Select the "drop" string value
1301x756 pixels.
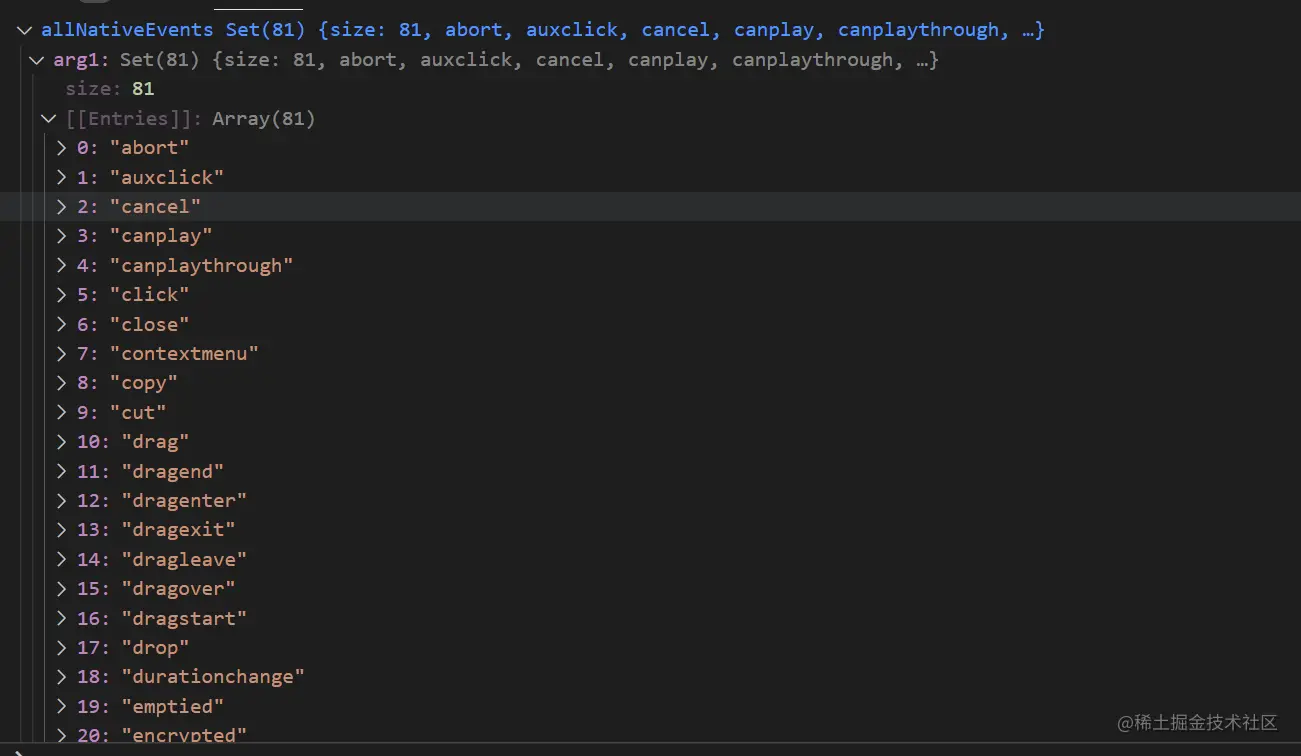click(x=155, y=648)
